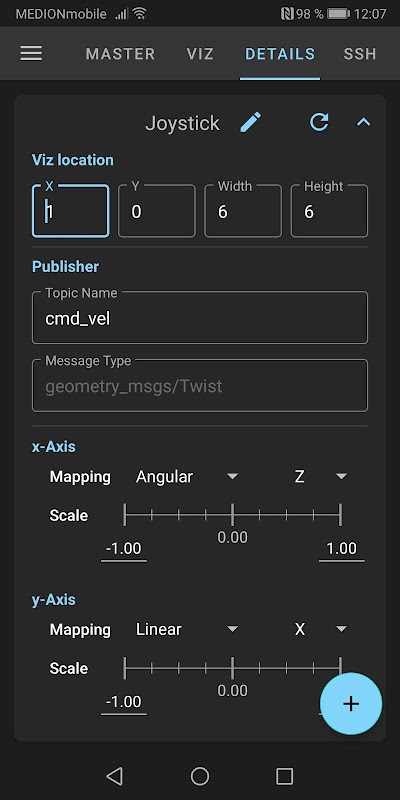Open x-Axis Angular mapping dropdown

point(187,477)
